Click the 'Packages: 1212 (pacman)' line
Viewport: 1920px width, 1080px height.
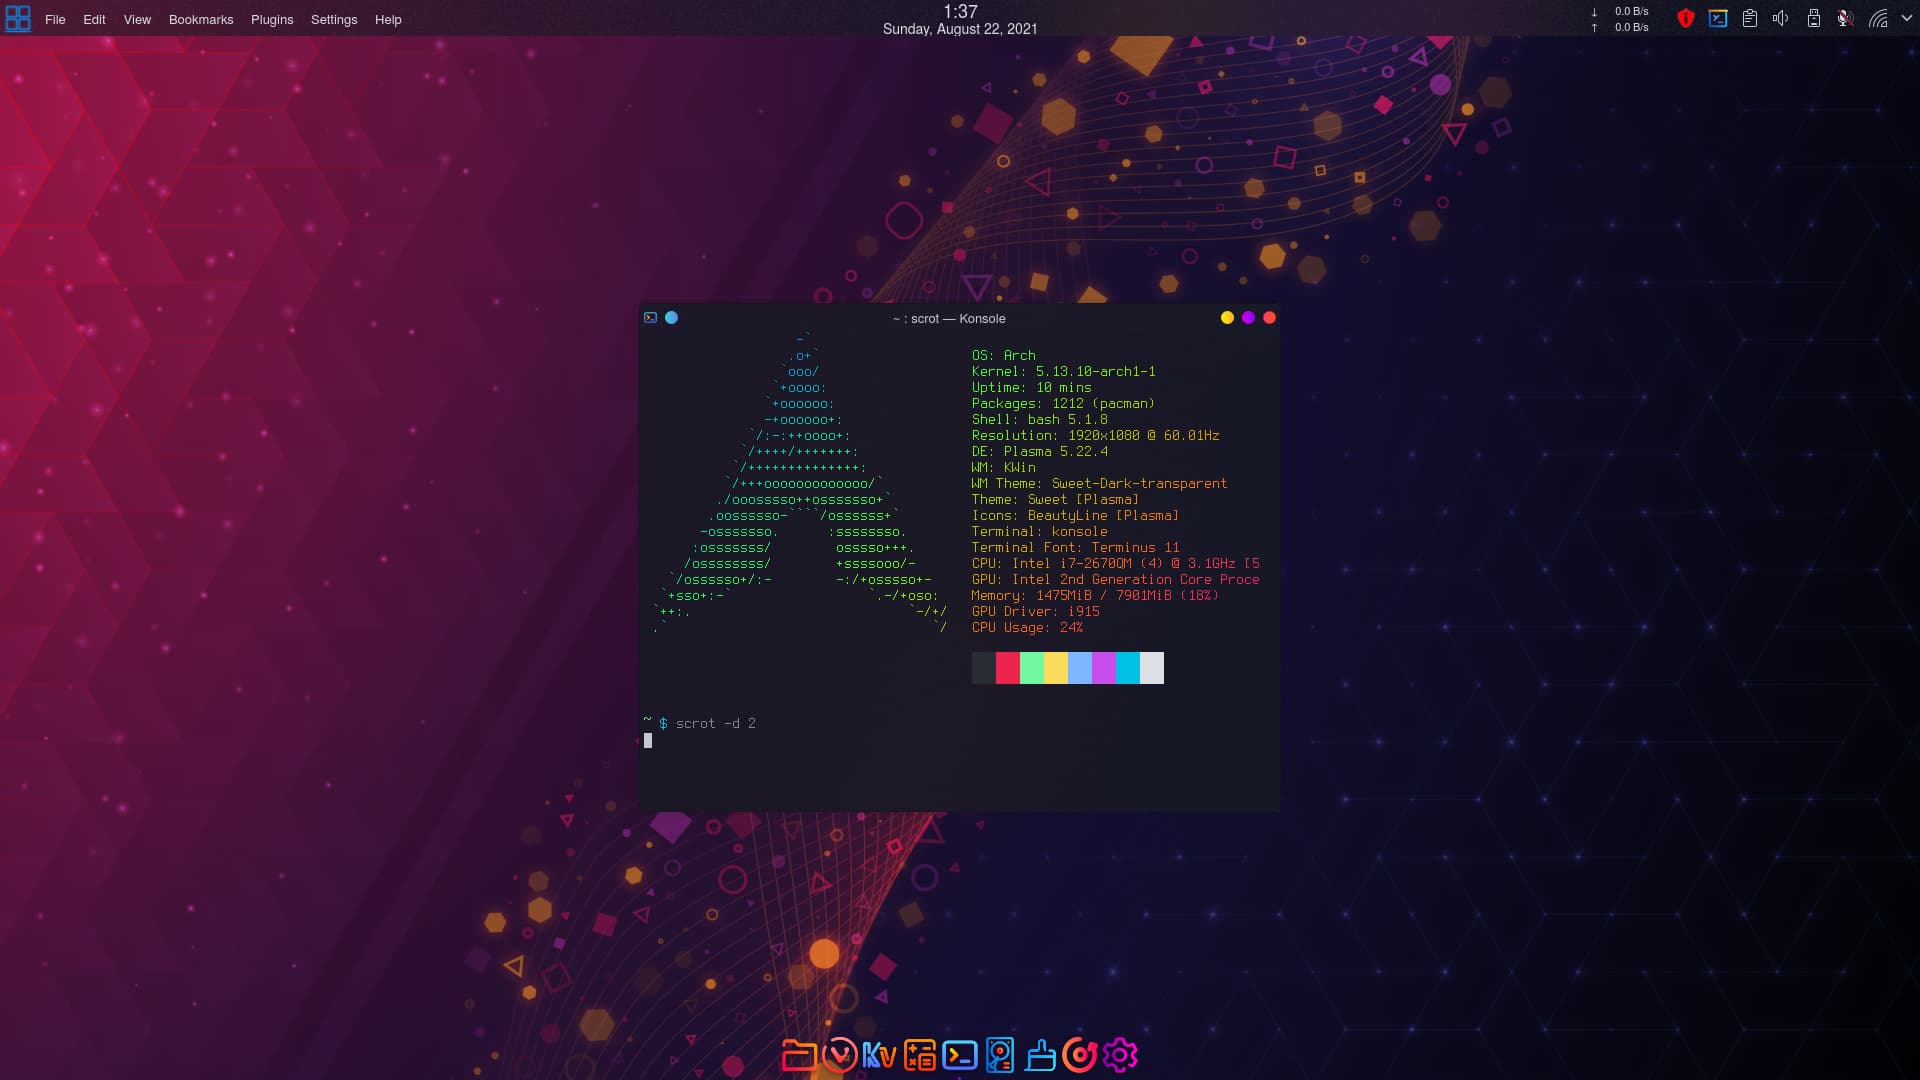[1063, 403]
